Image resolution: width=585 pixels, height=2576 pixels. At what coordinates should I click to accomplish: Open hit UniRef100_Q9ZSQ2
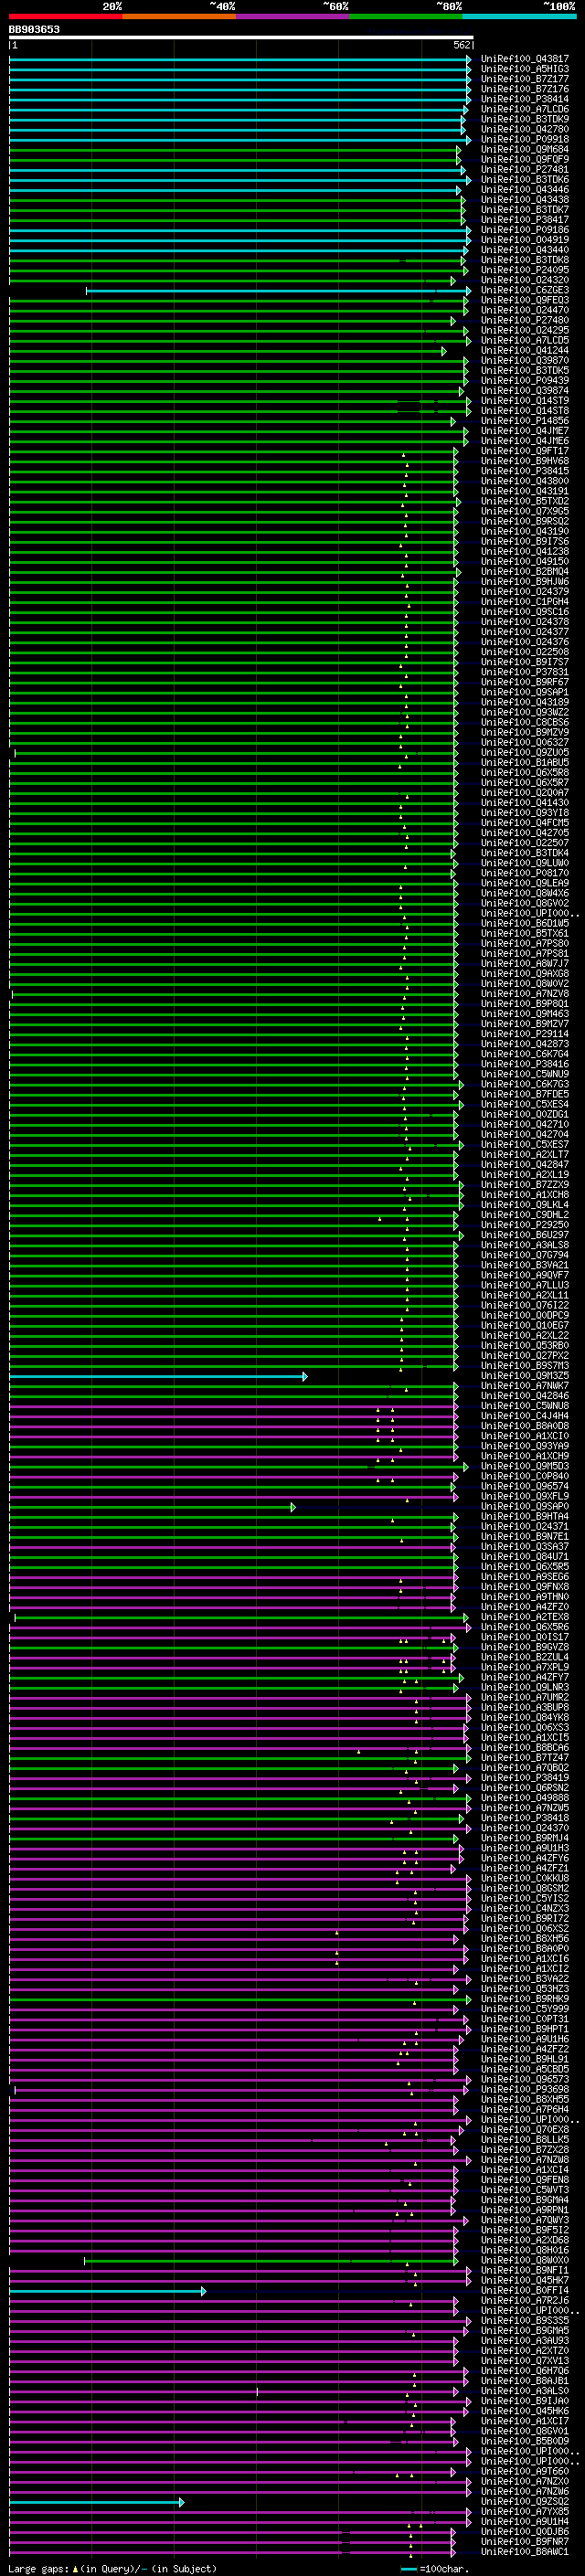click(525, 2501)
